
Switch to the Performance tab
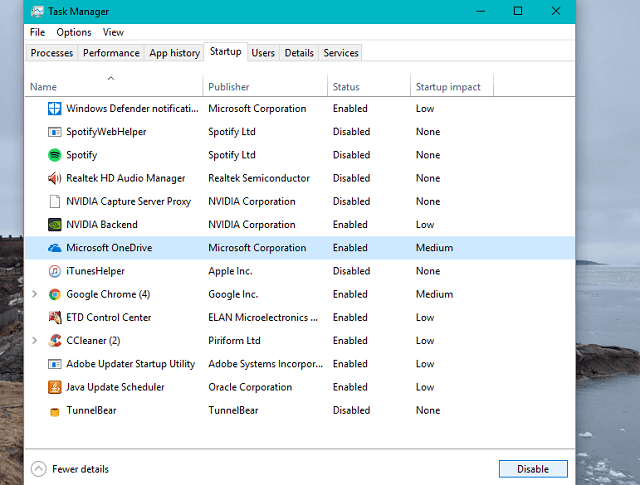click(x=111, y=53)
